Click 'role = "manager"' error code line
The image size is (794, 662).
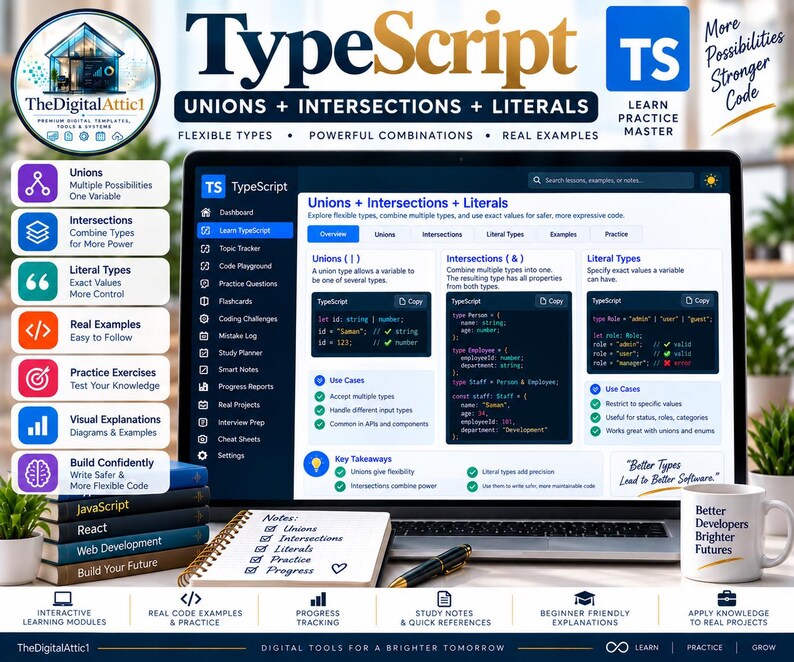coord(642,363)
